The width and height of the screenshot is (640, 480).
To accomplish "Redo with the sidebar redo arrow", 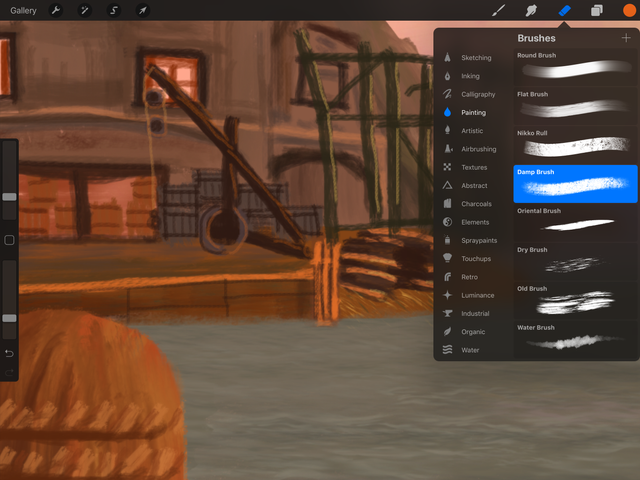I will coord(9,372).
